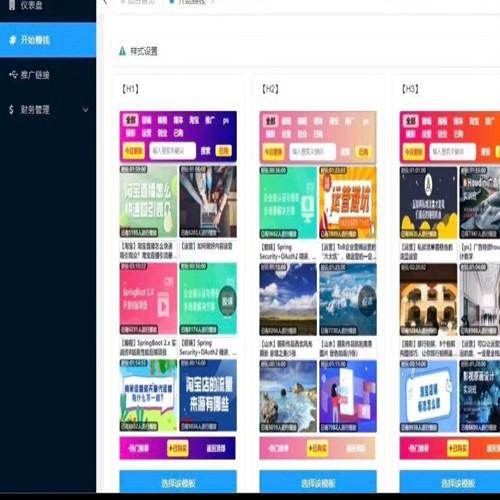Open the 淘宝直播 green thumbnail in H1
The width and height of the screenshot is (500, 500).
pyautogui.click(x=148, y=202)
